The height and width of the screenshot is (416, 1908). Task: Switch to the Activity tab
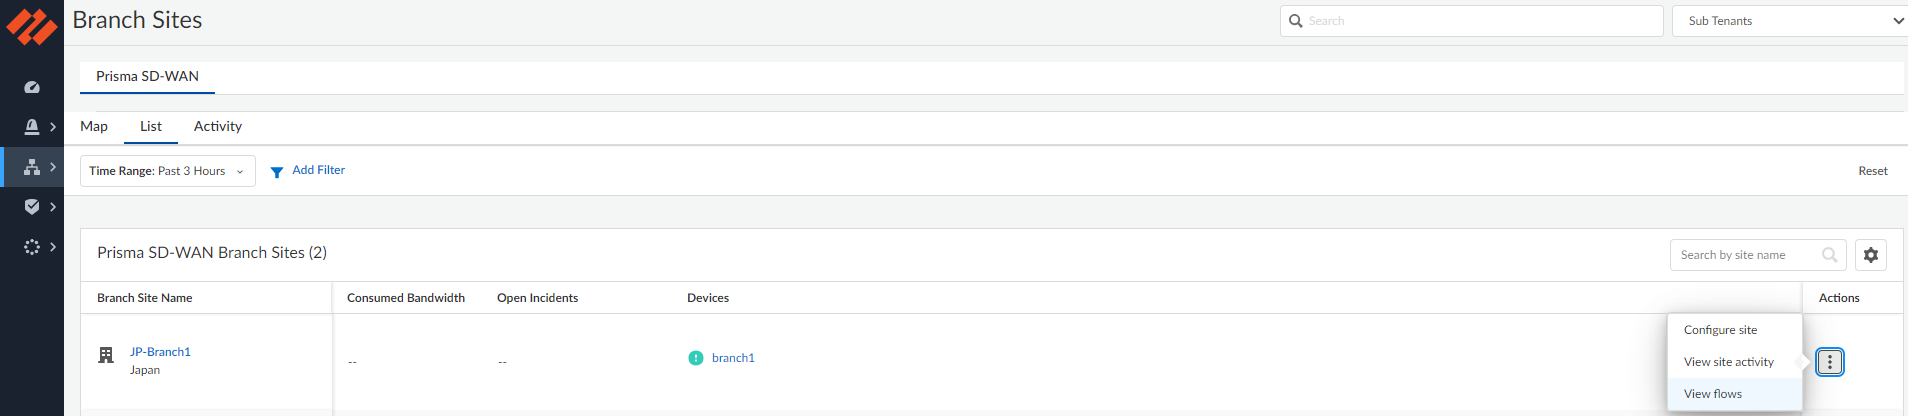(217, 126)
